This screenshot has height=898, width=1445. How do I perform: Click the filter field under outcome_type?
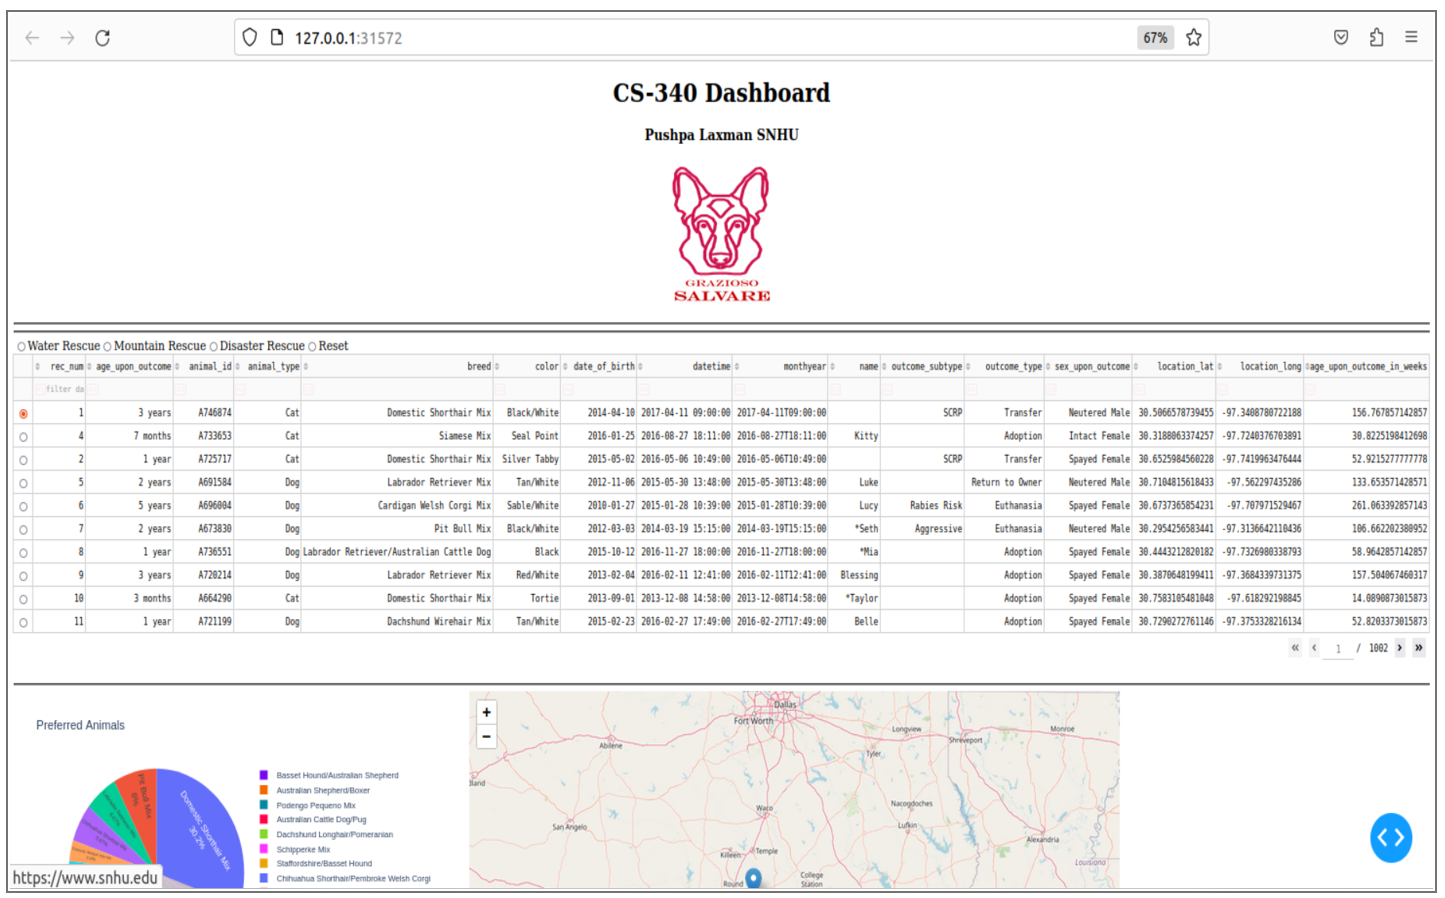point(1004,389)
